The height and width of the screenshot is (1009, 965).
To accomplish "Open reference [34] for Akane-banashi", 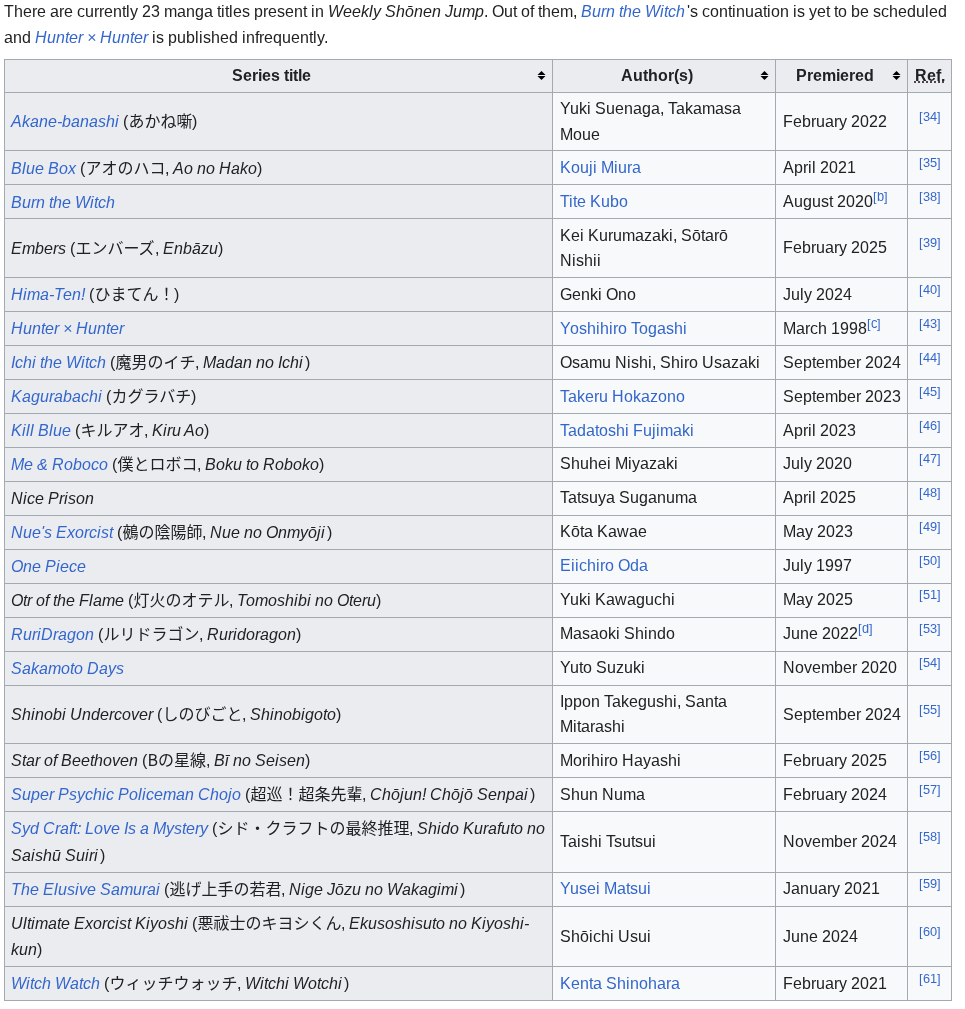I will [x=930, y=117].
